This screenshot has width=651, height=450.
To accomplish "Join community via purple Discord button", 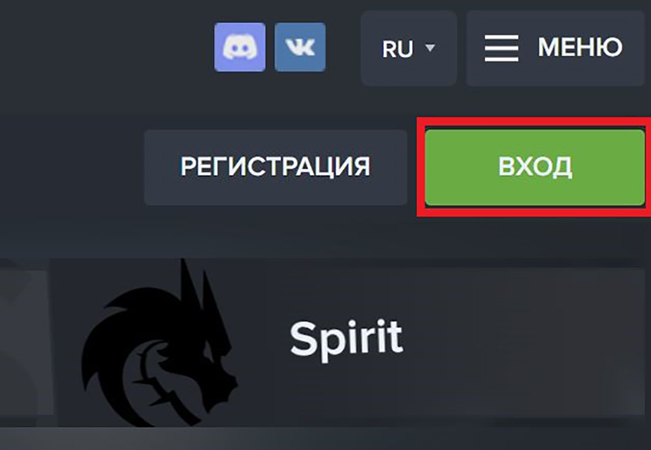I will (240, 47).
